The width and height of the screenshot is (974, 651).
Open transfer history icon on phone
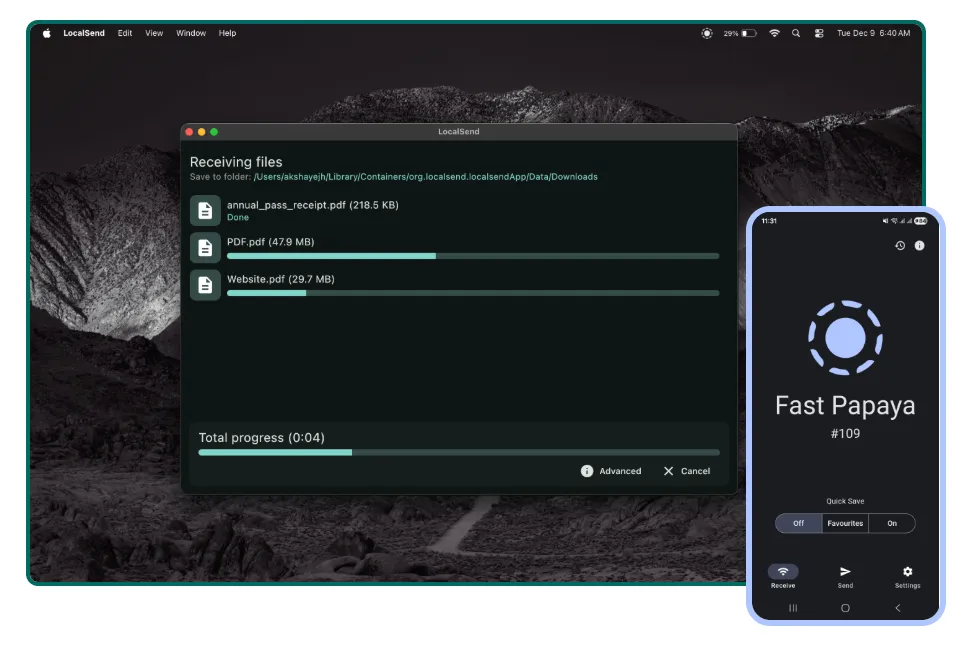900,246
